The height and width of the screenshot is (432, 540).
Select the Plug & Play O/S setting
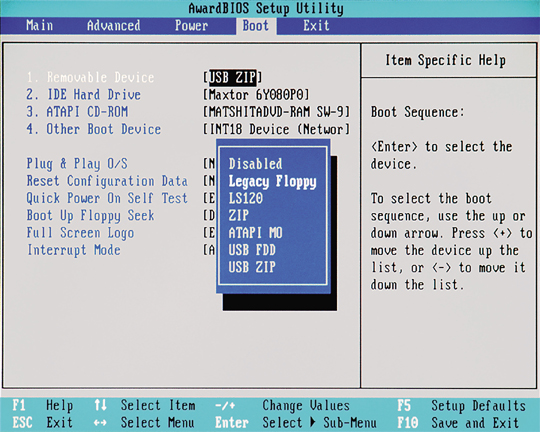77,164
